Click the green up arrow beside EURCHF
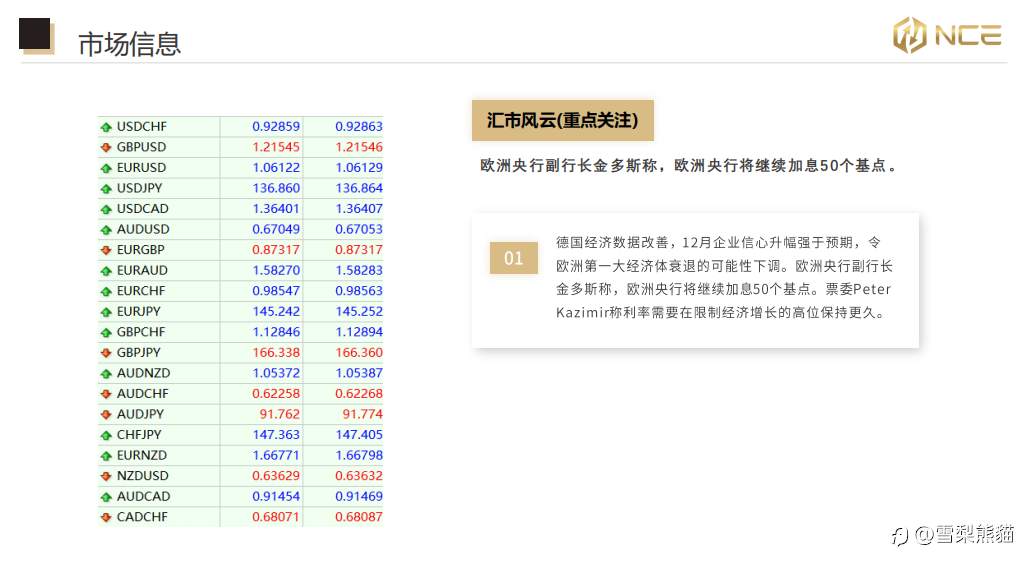This screenshot has height=572, width=1025. coord(106,292)
